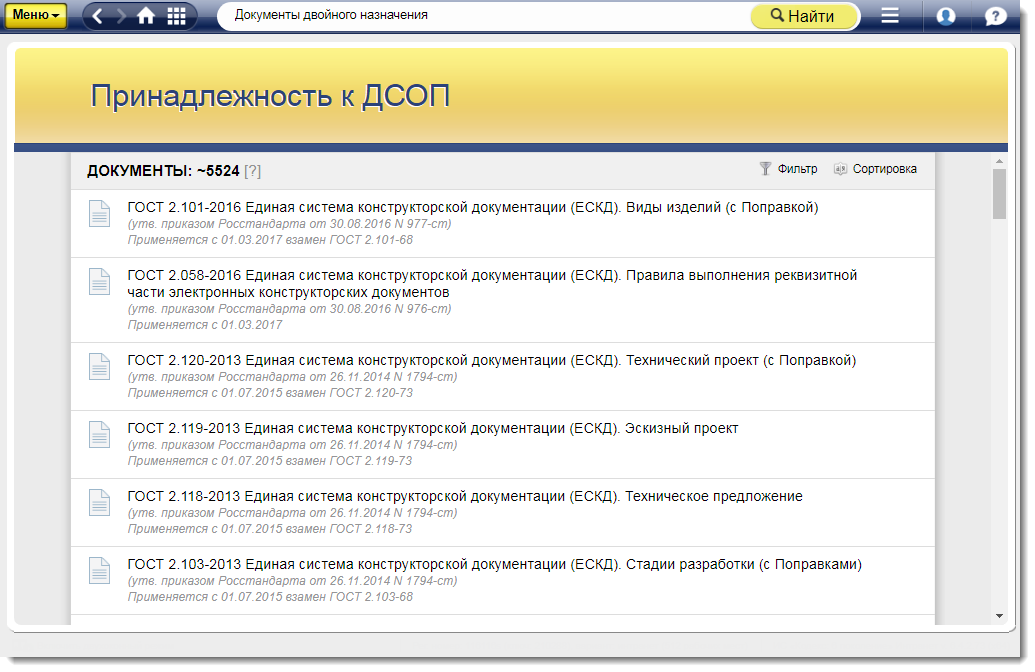Viewport: 1035px width, 672px height.
Task: Click document icon beside ГОСТ 2.120-2013
Action: (x=100, y=366)
